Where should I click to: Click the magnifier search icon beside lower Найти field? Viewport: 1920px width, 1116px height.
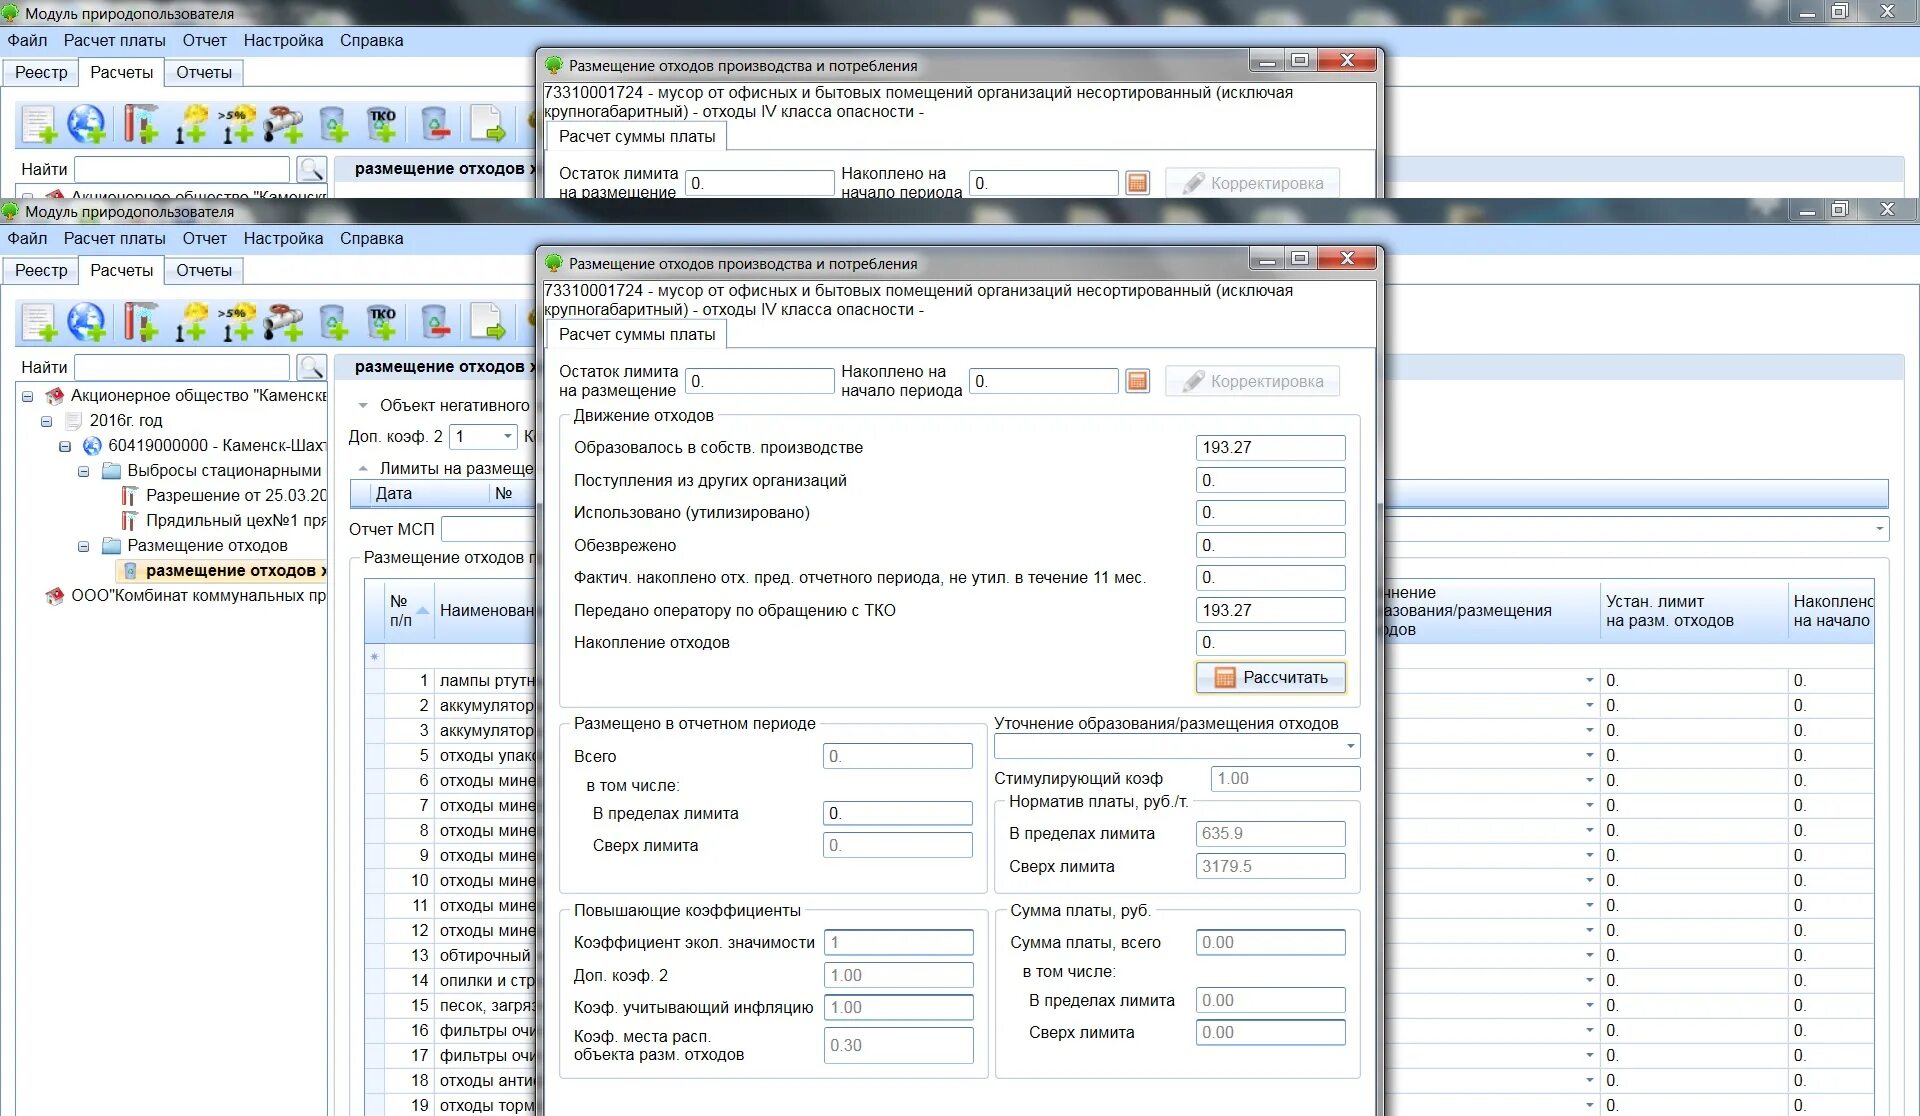[312, 367]
